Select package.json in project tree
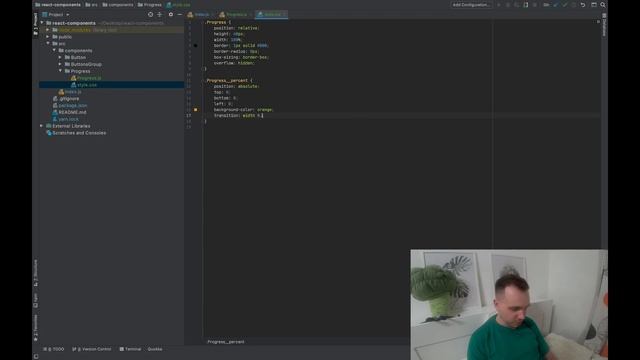This screenshot has height=360, width=640. (x=73, y=105)
